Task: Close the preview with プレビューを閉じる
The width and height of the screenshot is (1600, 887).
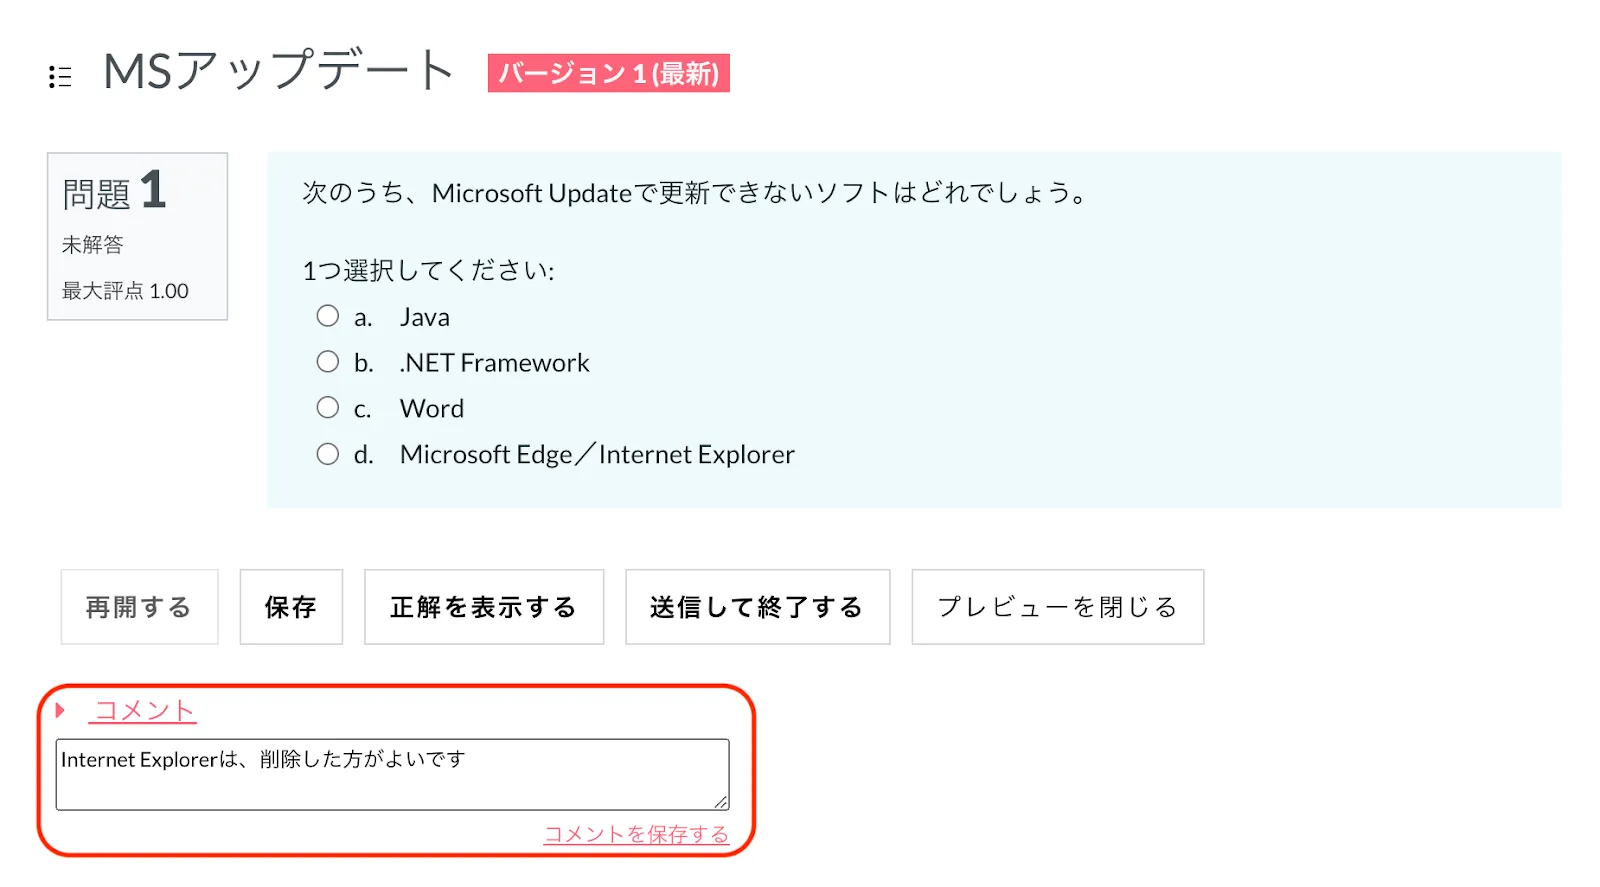Action: pos(1057,607)
